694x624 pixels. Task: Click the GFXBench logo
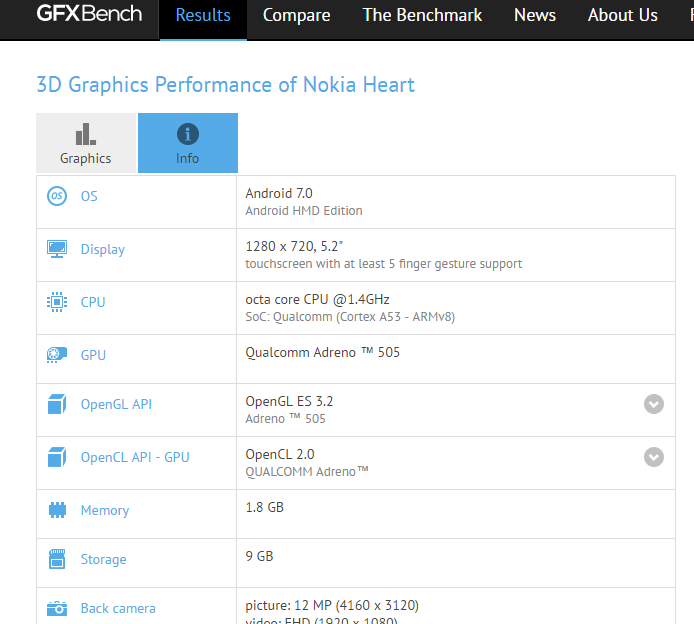[89, 14]
